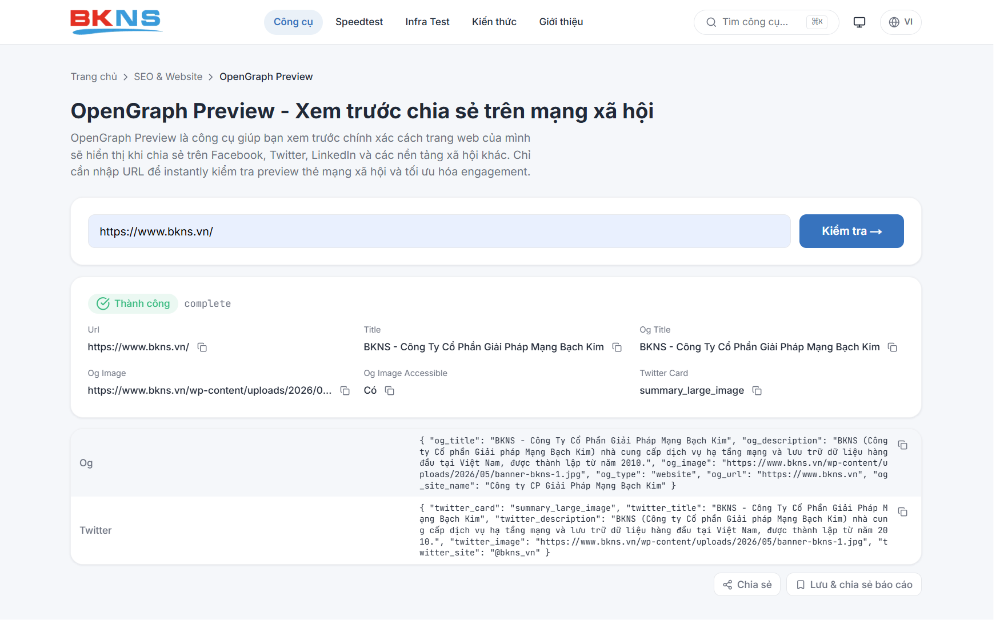Copy the Og JSON block

point(903,445)
